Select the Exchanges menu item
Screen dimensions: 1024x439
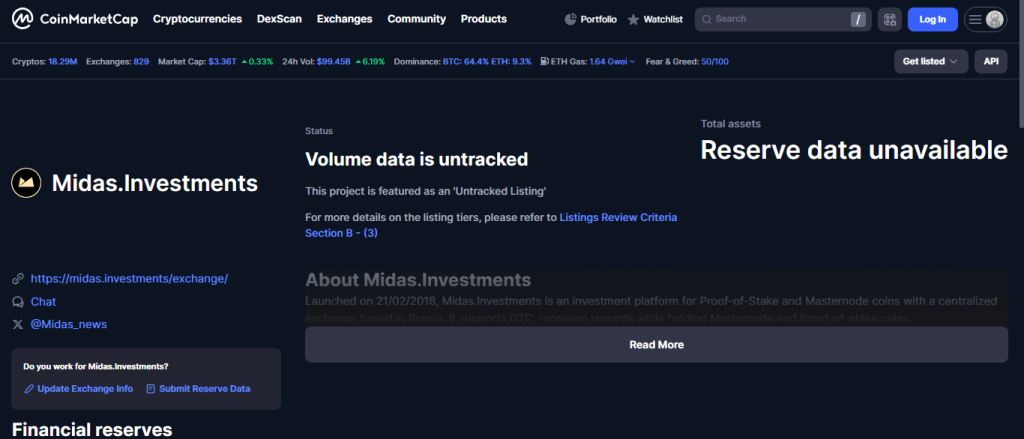pos(344,19)
